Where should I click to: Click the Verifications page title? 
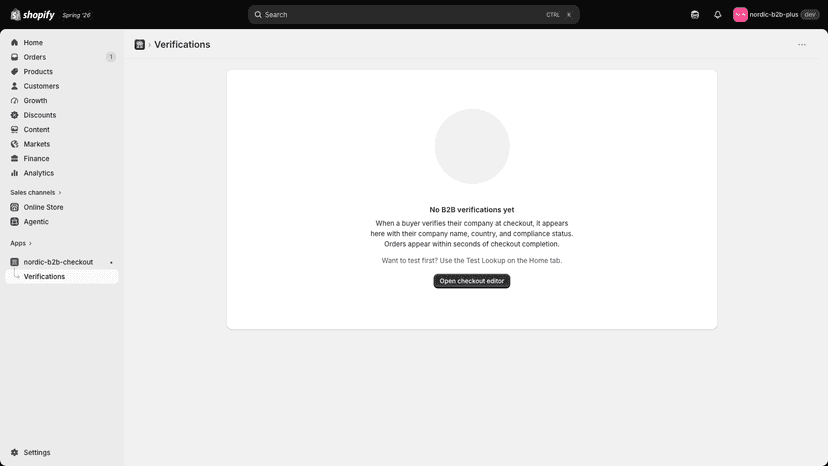tap(182, 45)
